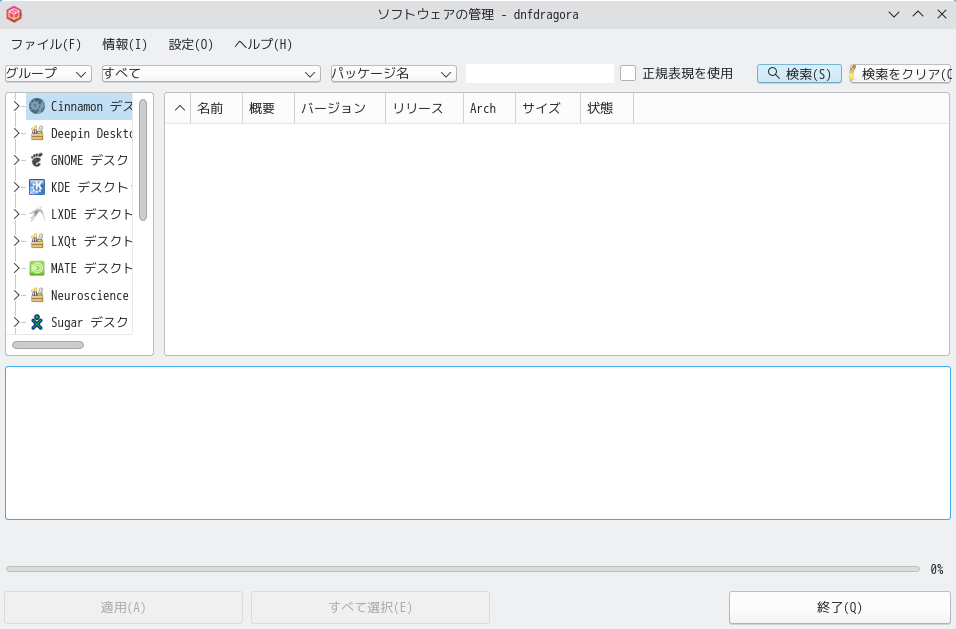Click the Deepin Desktop group icon
Viewport: 956px width, 629px height.
click(x=37, y=133)
